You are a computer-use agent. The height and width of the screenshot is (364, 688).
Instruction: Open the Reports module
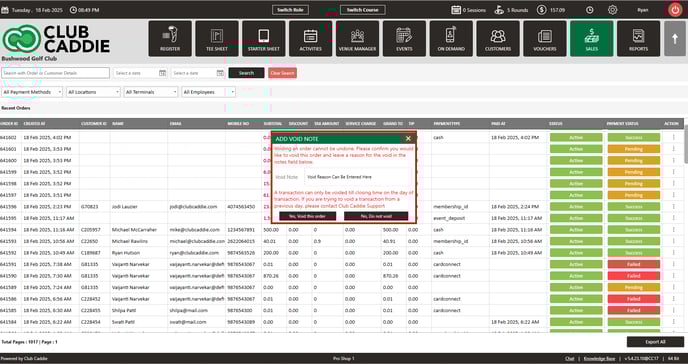tap(638, 39)
